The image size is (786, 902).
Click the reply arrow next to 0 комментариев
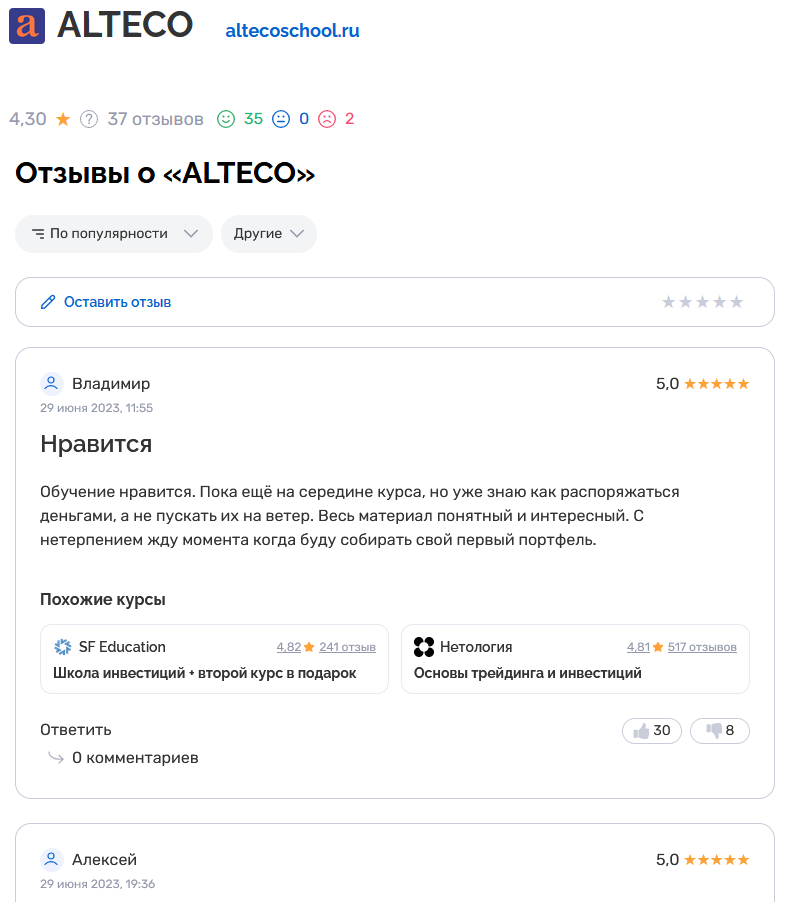56,758
